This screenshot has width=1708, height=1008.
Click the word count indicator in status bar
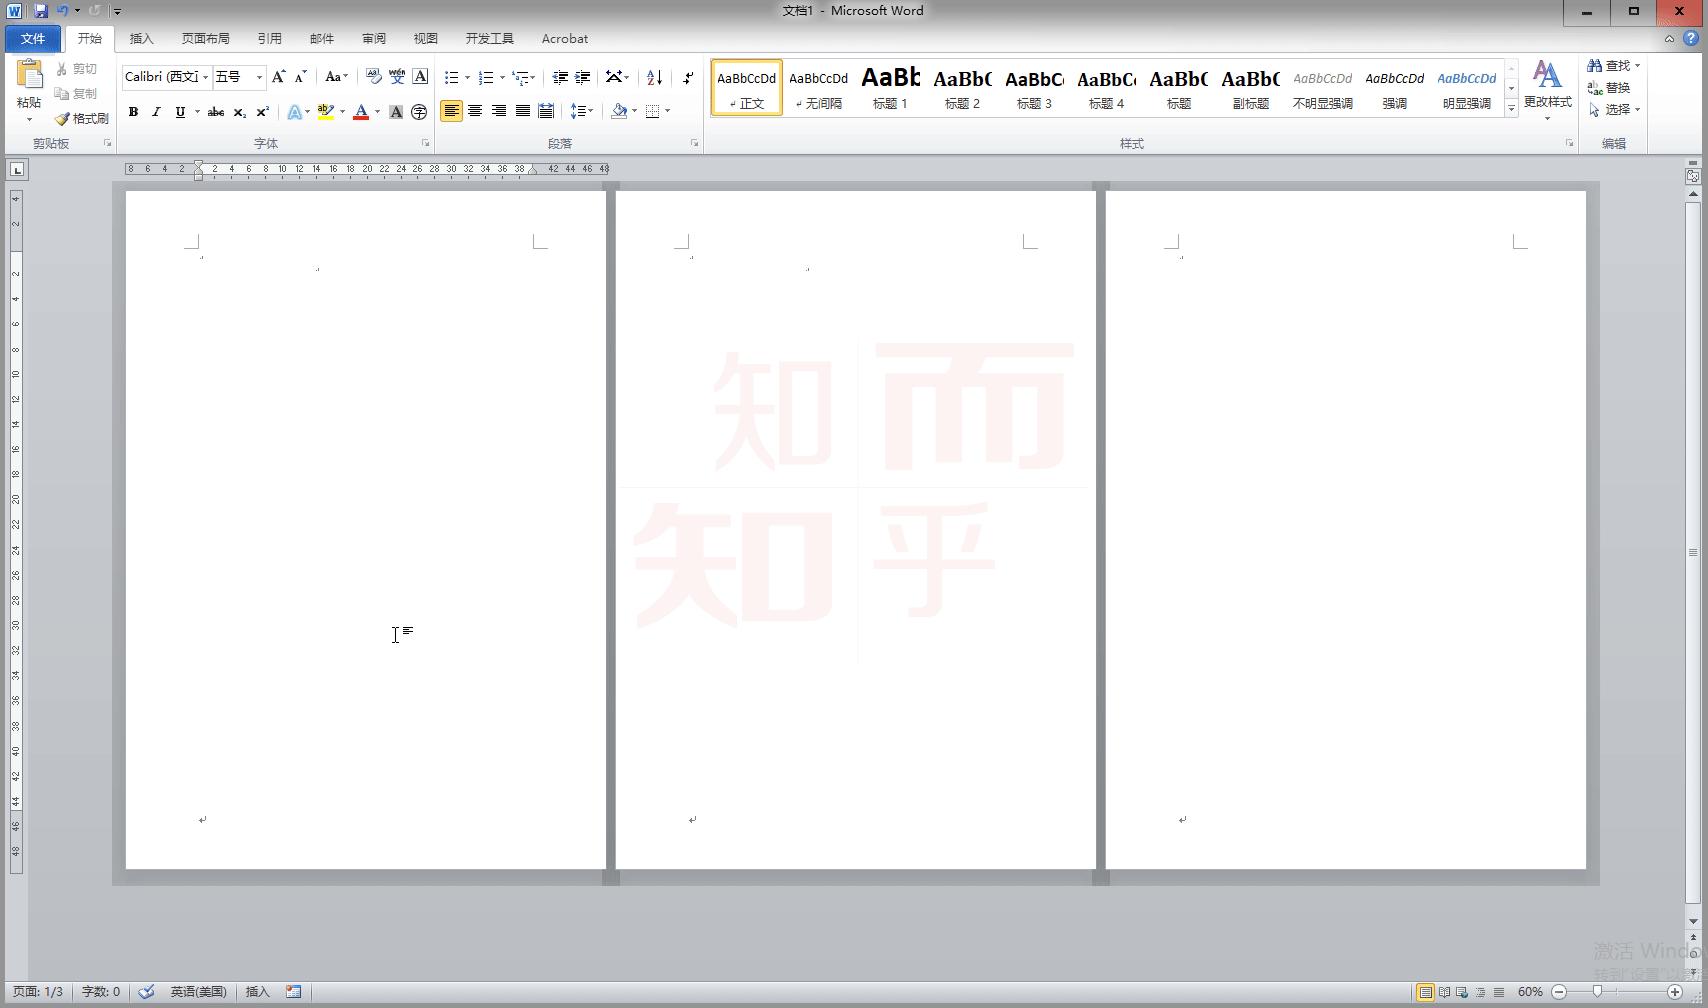click(100, 991)
